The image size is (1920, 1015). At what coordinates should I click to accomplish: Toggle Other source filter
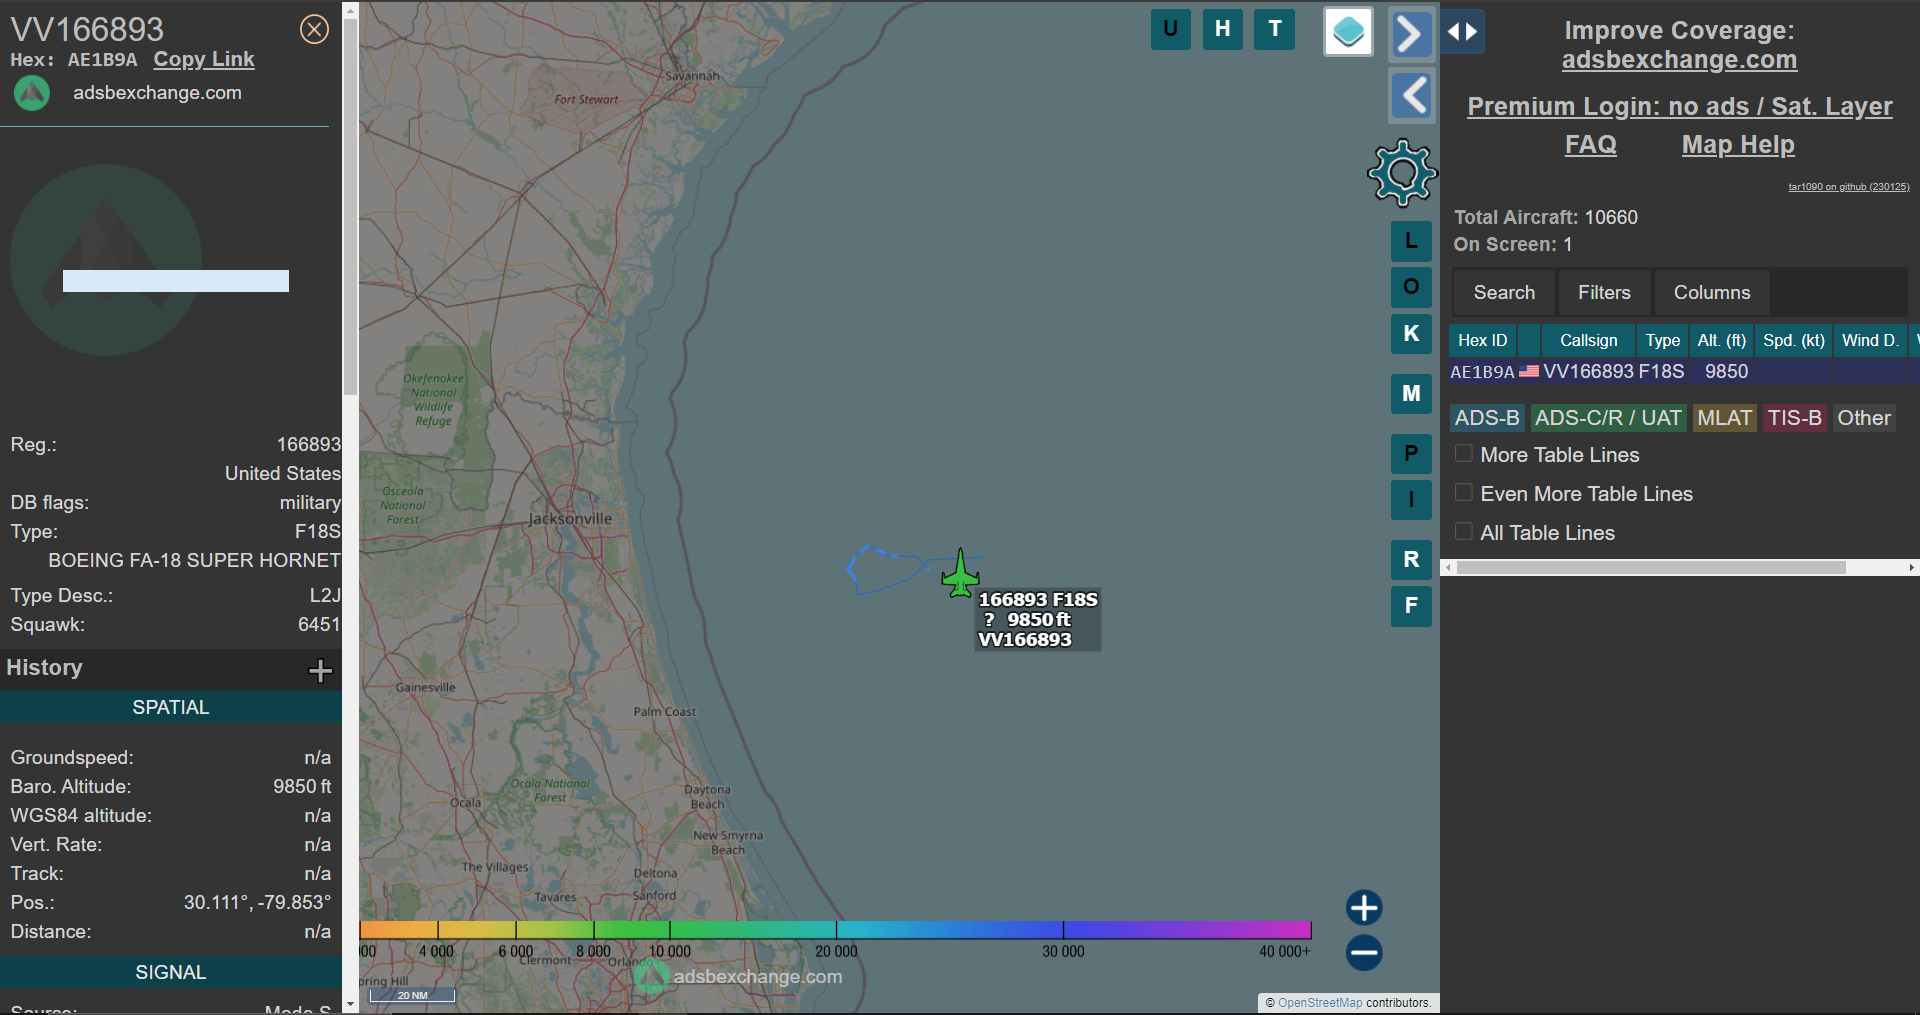[x=1864, y=418]
